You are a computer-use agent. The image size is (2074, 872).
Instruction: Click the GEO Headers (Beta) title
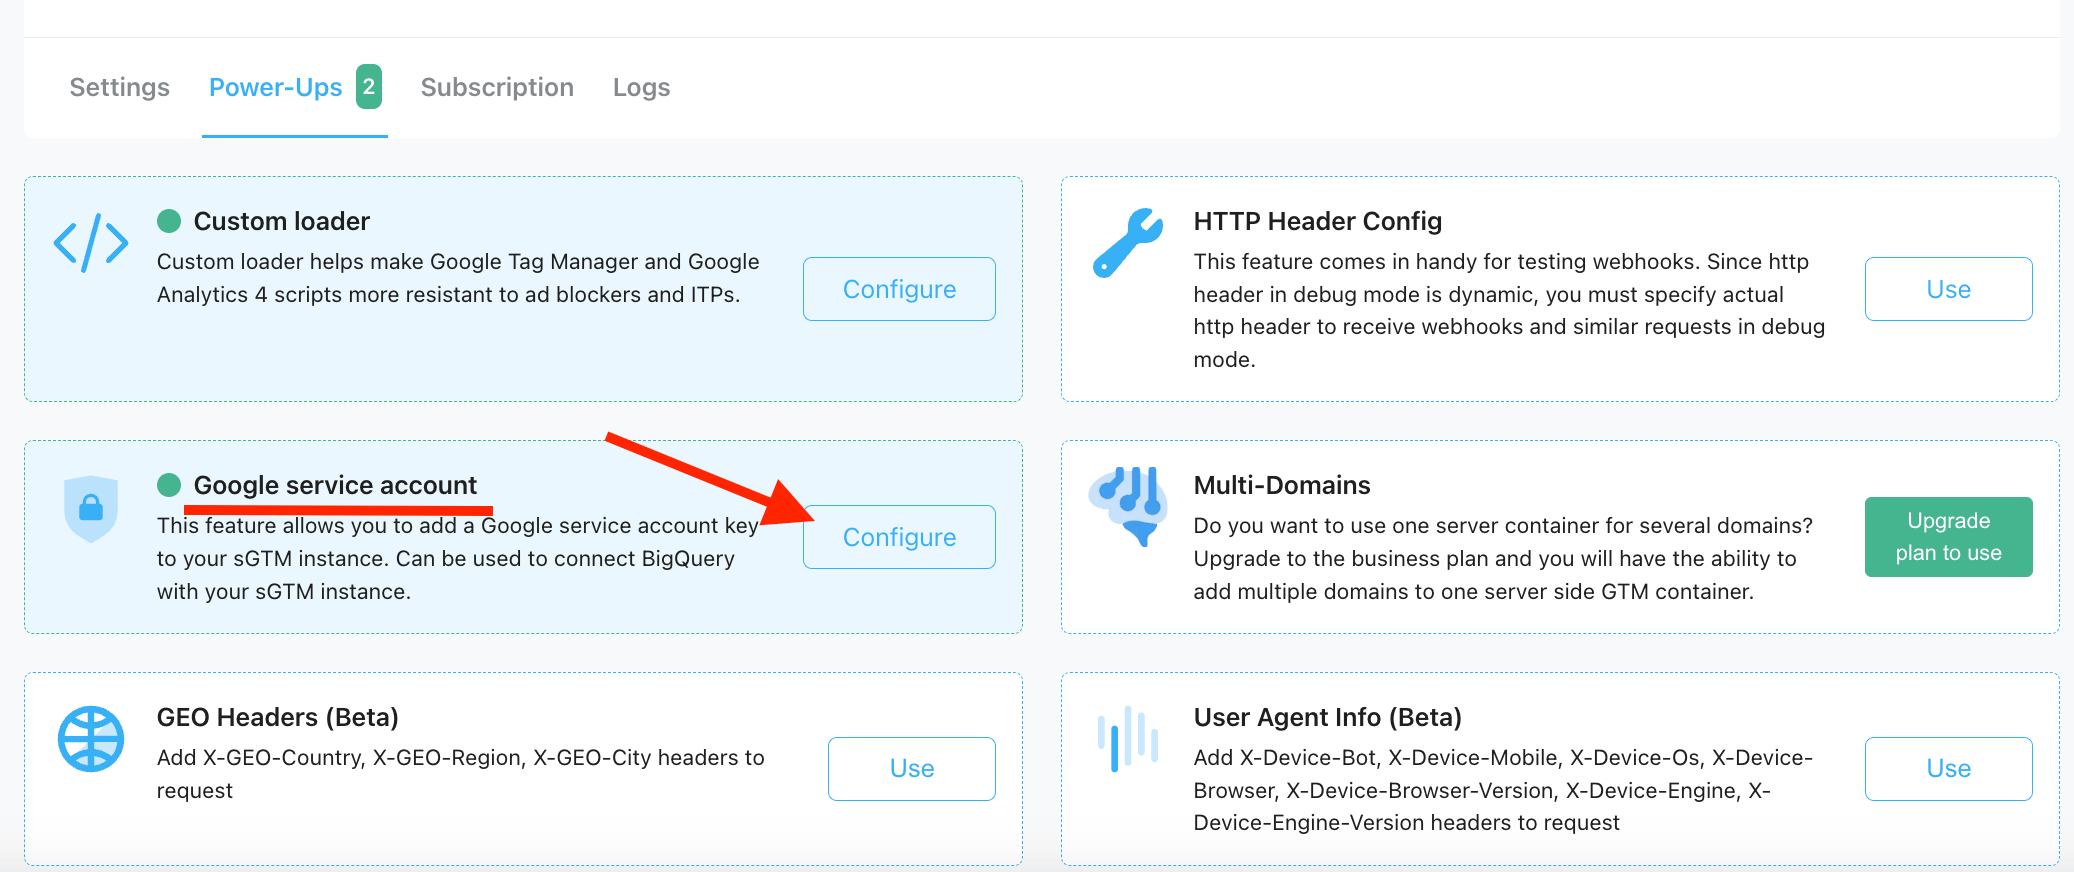pos(278,717)
